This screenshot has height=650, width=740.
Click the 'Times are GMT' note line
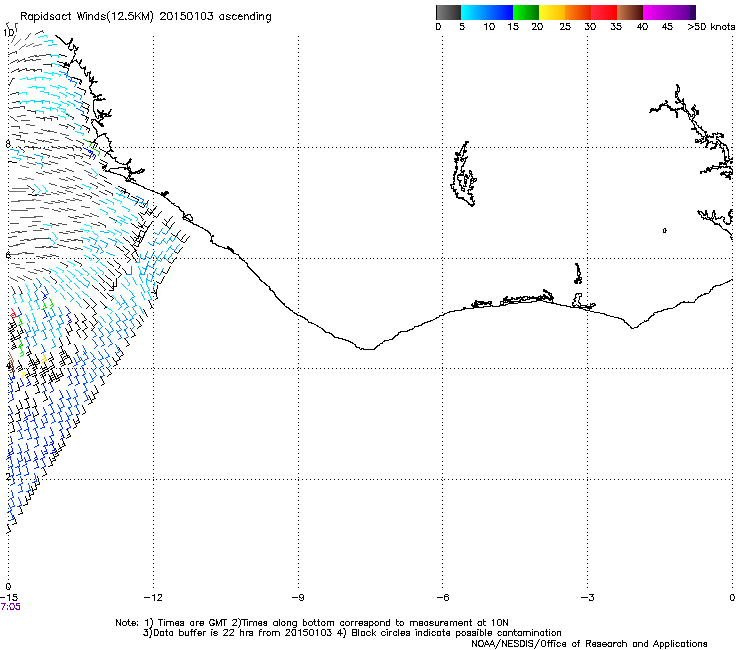(x=312, y=623)
